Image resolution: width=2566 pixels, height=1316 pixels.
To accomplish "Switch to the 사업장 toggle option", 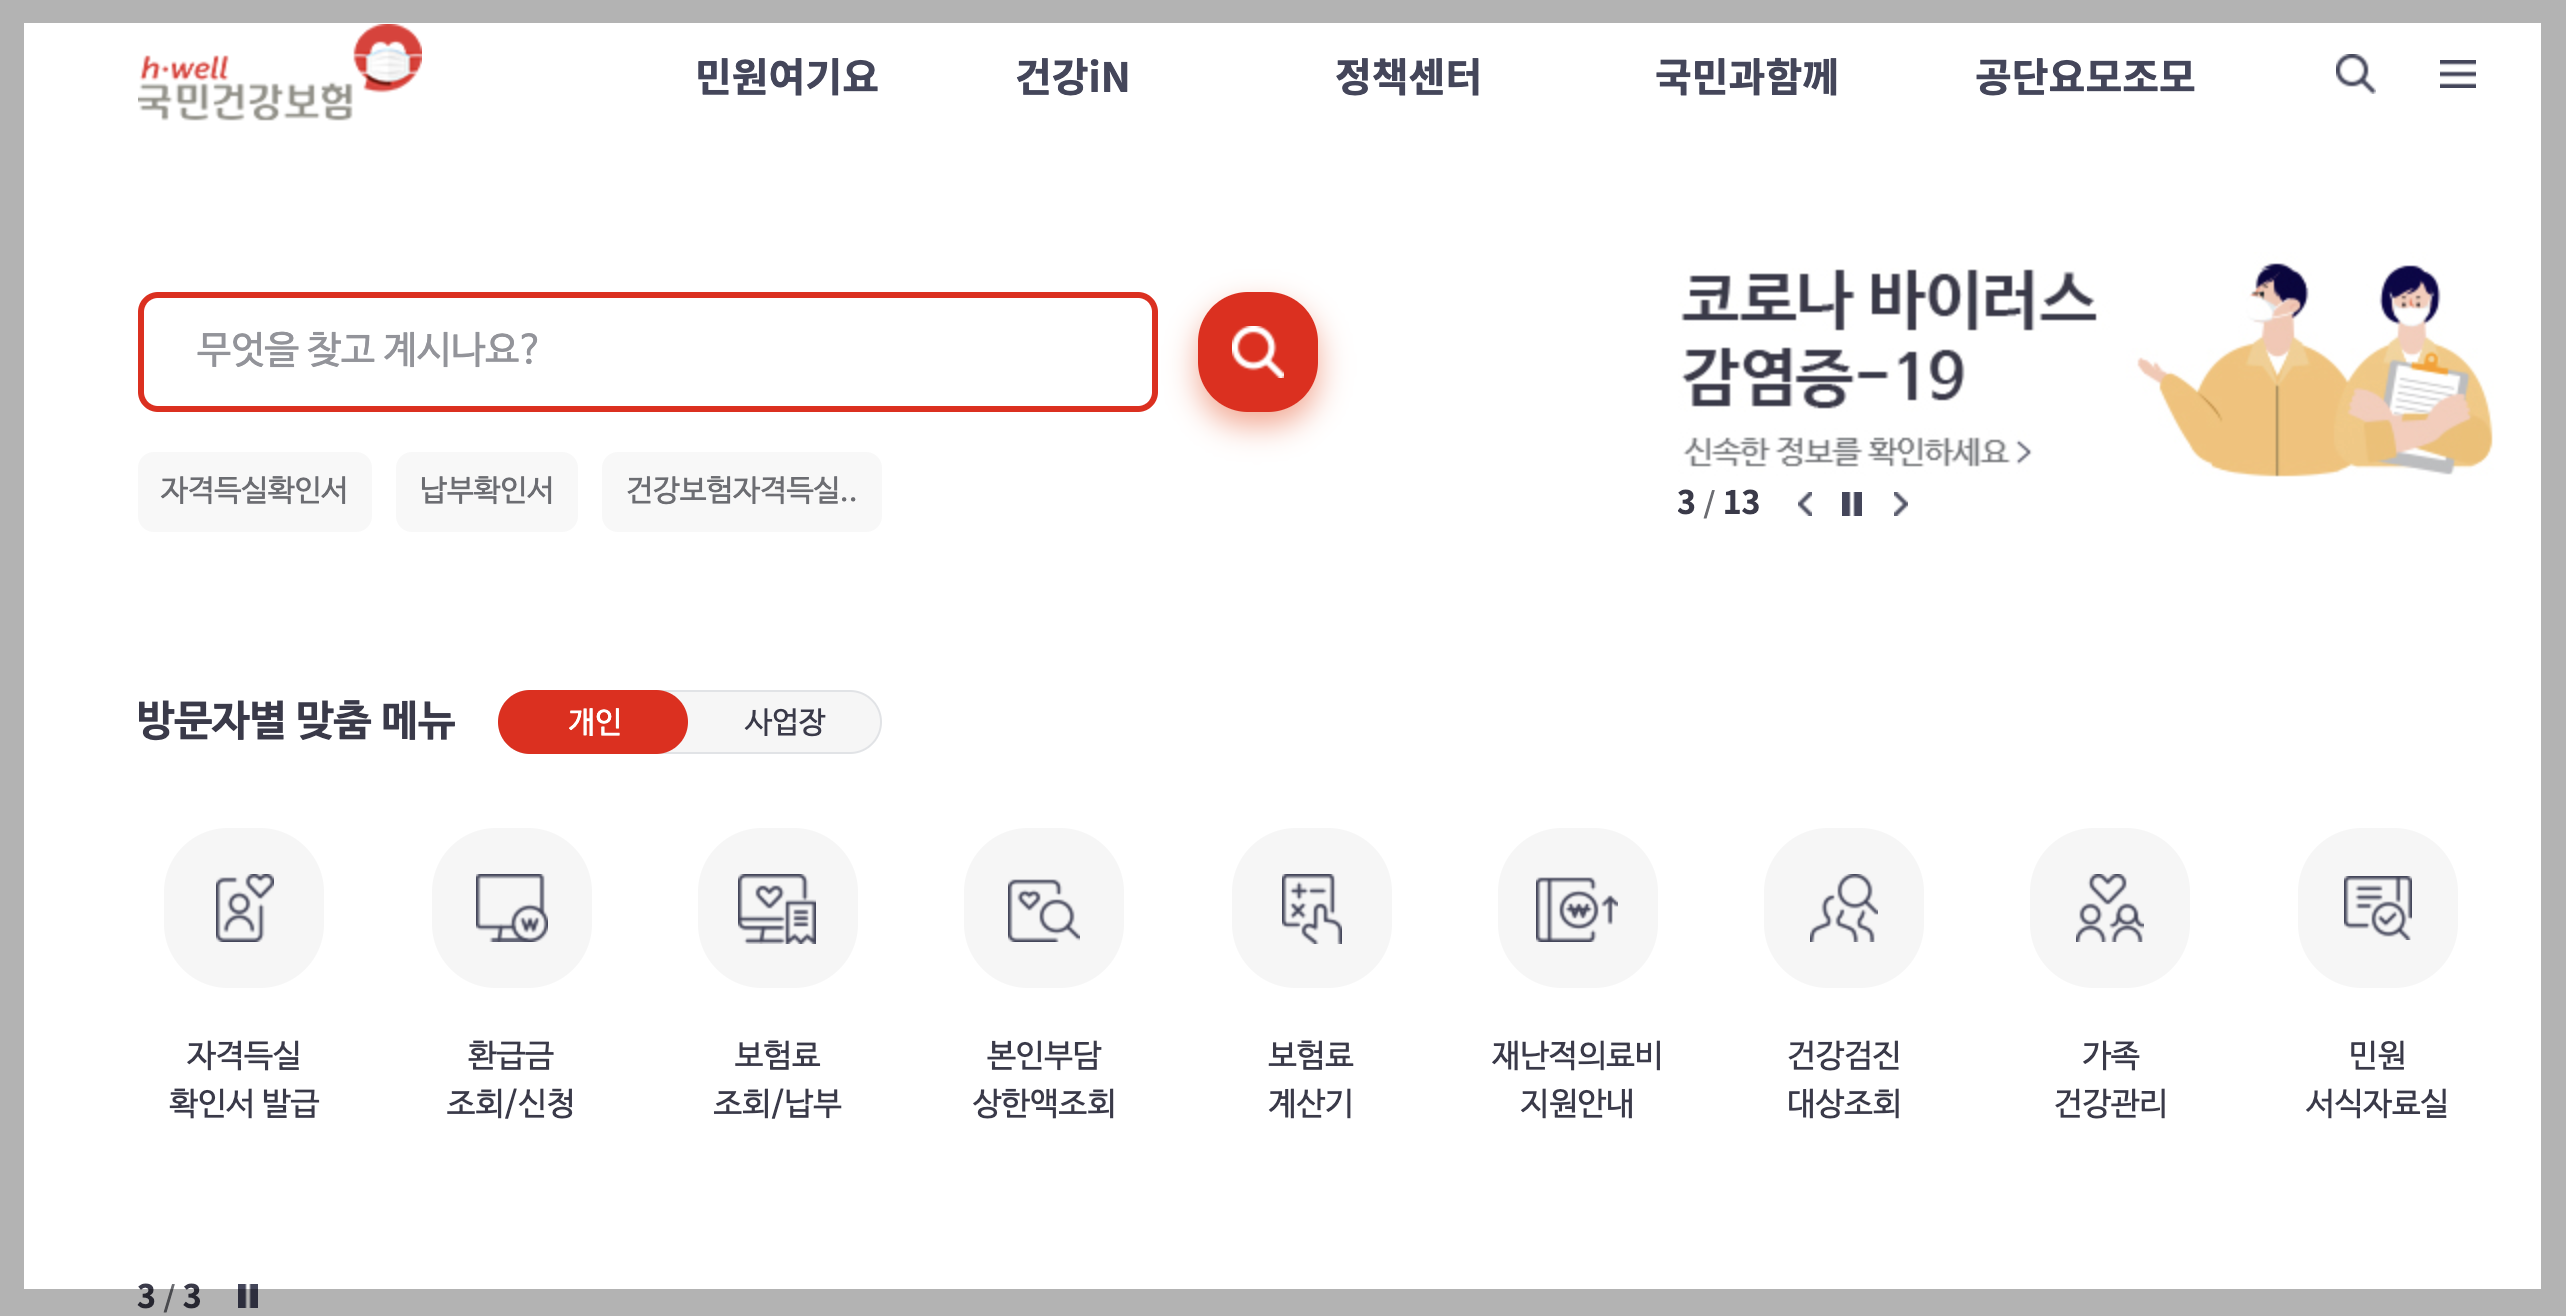I will click(x=784, y=721).
